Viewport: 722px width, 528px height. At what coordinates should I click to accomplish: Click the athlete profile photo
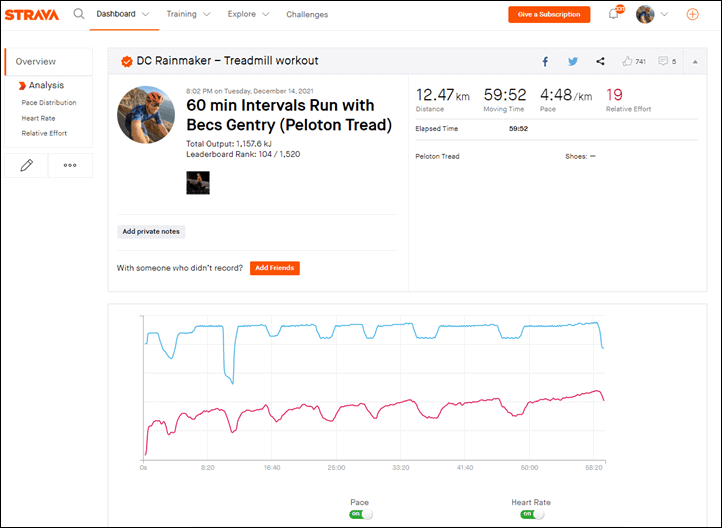[146, 115]
